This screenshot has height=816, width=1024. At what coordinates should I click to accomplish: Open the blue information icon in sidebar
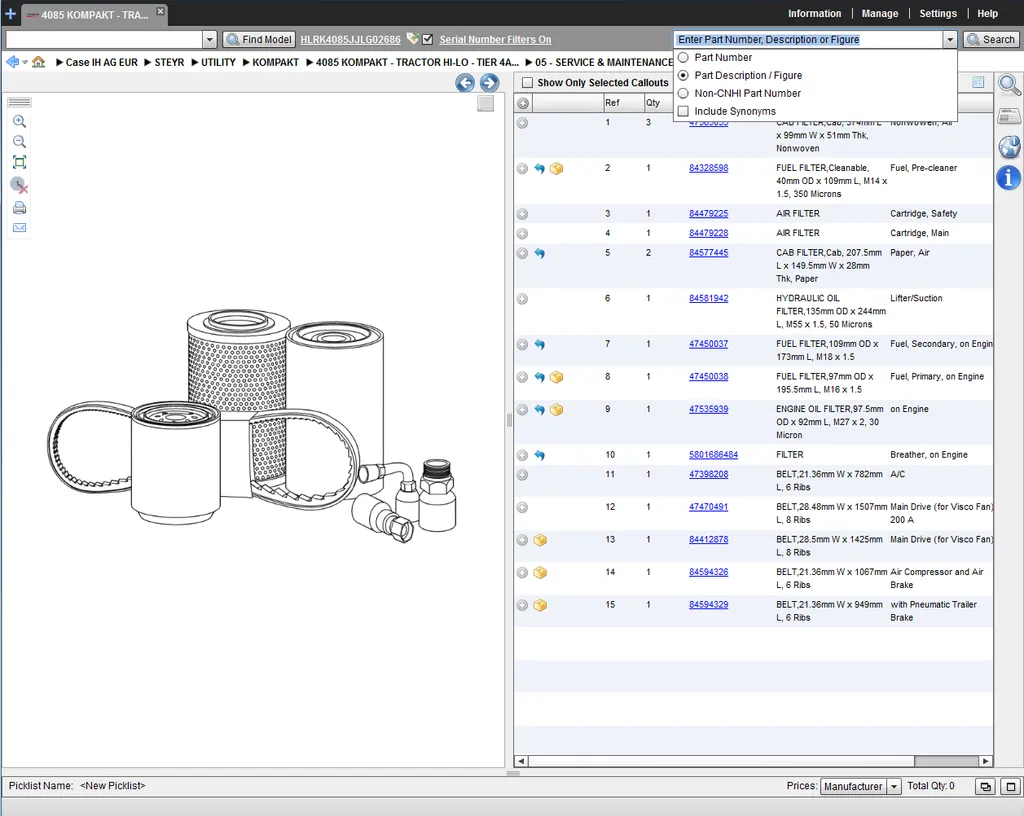[1009, 177]
